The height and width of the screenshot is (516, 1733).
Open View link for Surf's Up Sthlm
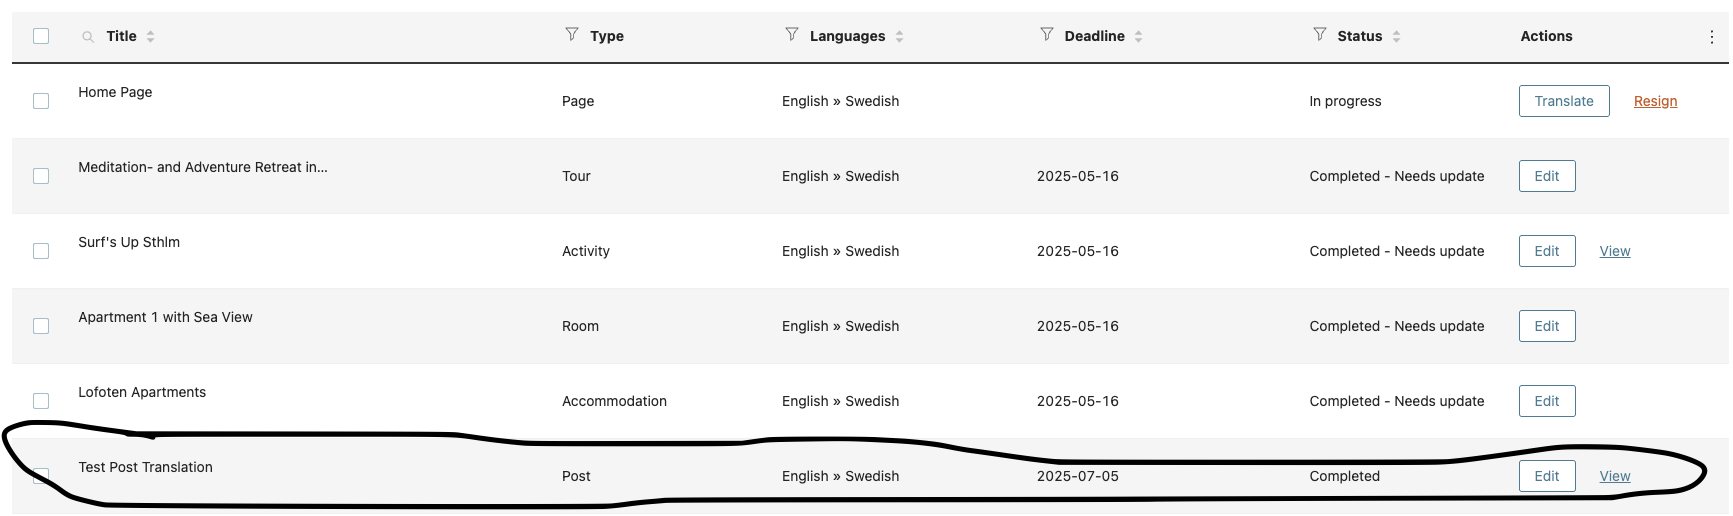(1615, 251)
